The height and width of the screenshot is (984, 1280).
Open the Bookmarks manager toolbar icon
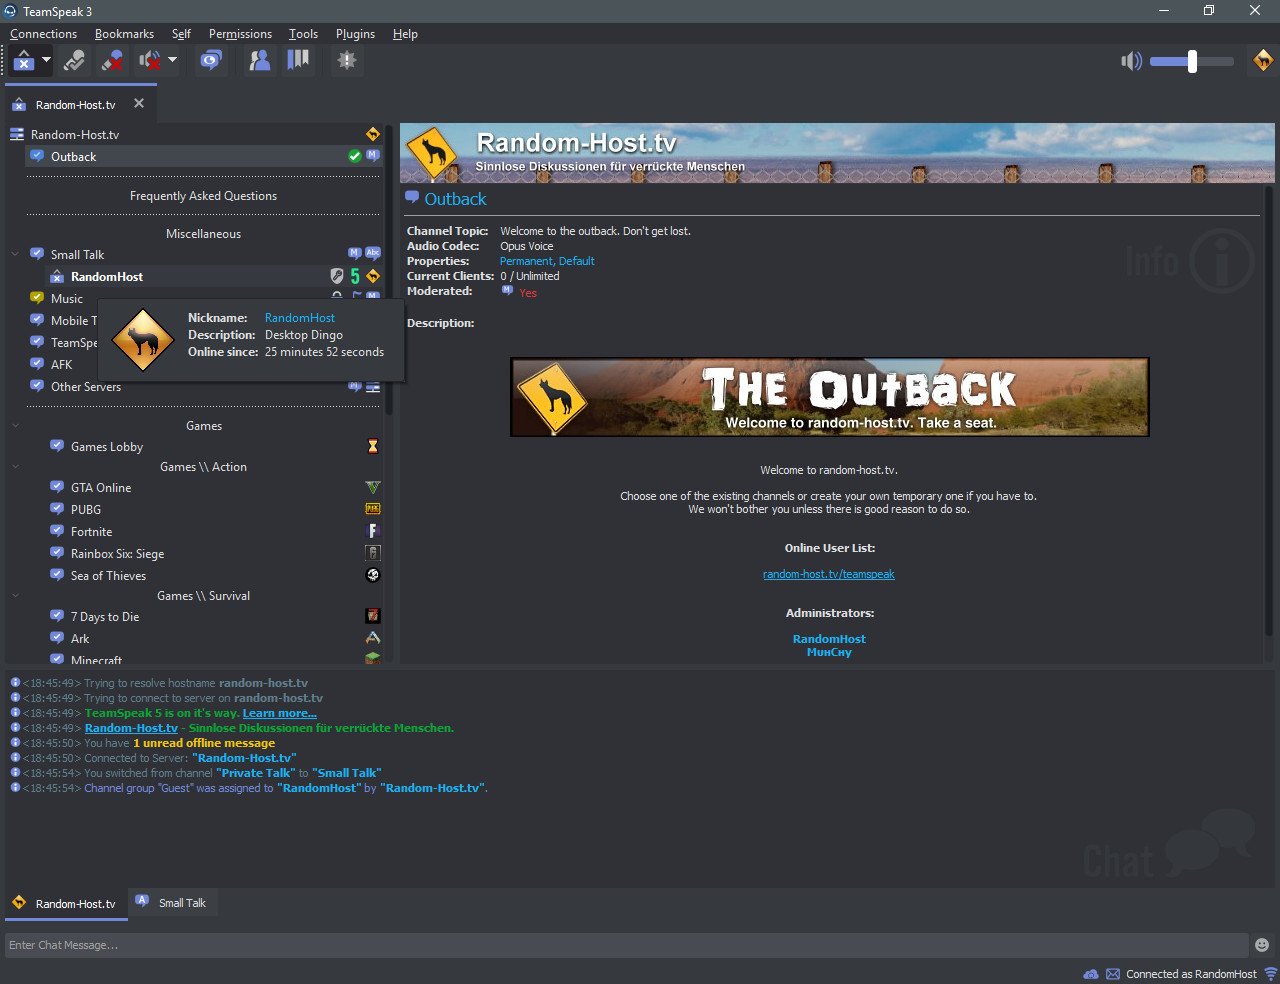[298, 61]
